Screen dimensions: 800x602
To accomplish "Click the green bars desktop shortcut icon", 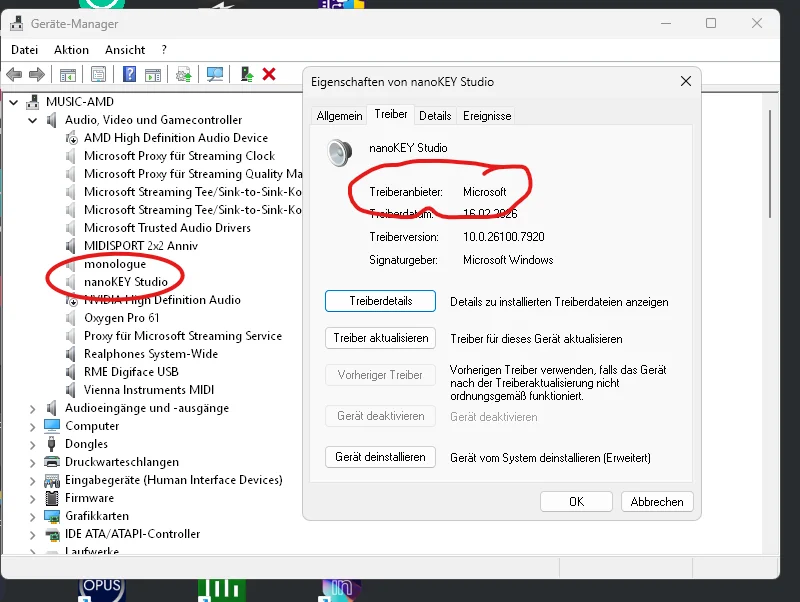I will pyautogui.click(x=221, y=590).
